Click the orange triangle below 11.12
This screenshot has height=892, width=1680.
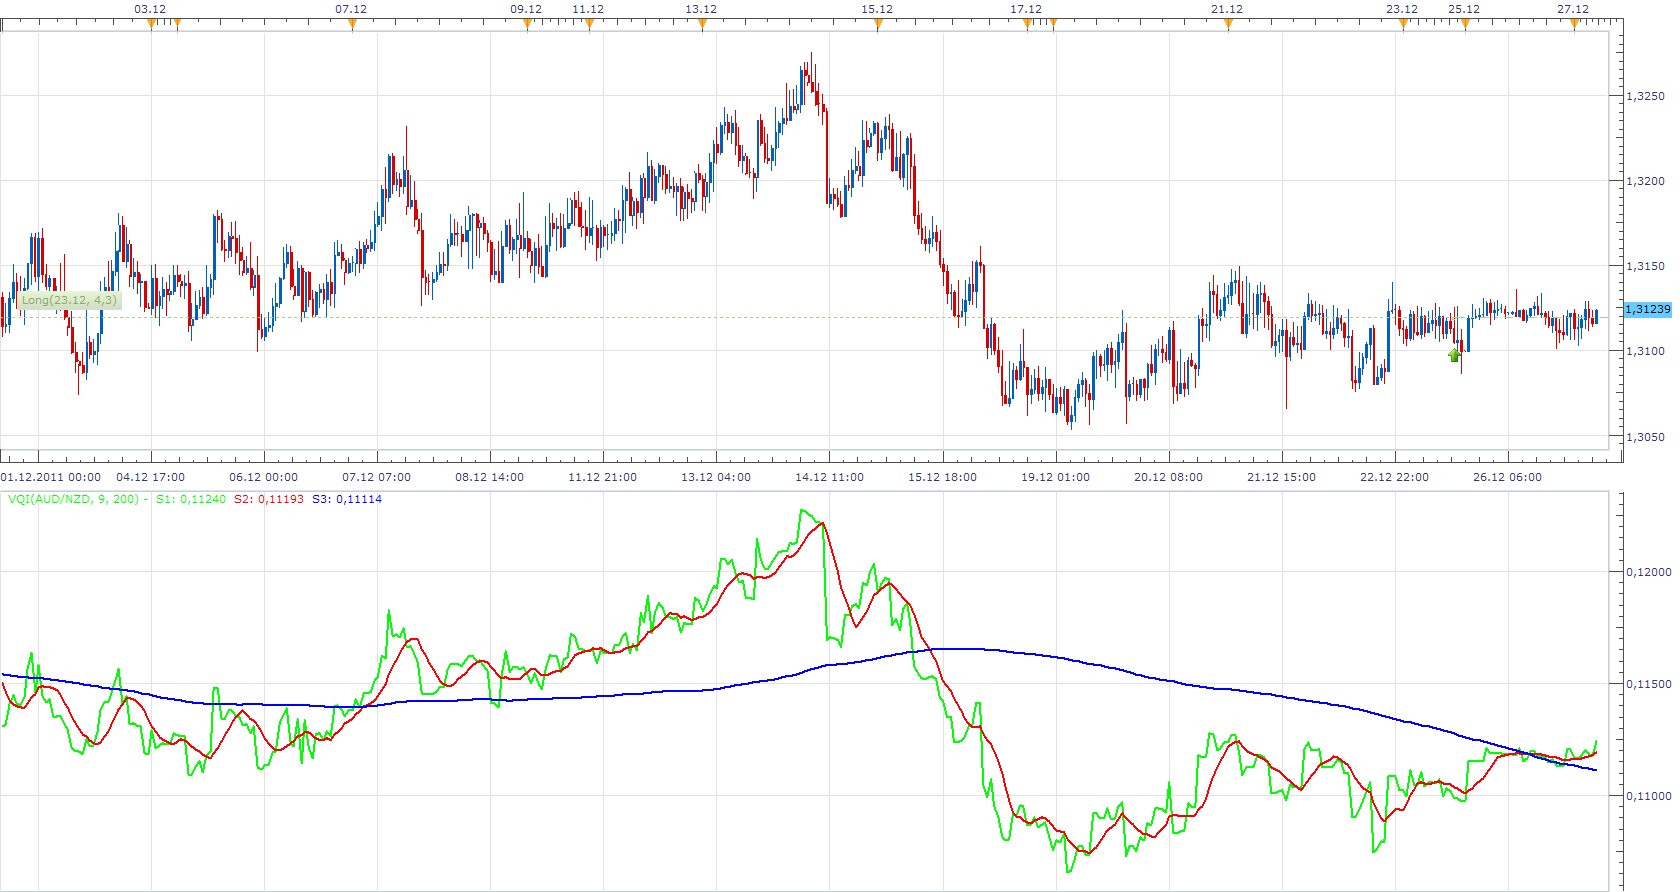click(x=589, y=24)
